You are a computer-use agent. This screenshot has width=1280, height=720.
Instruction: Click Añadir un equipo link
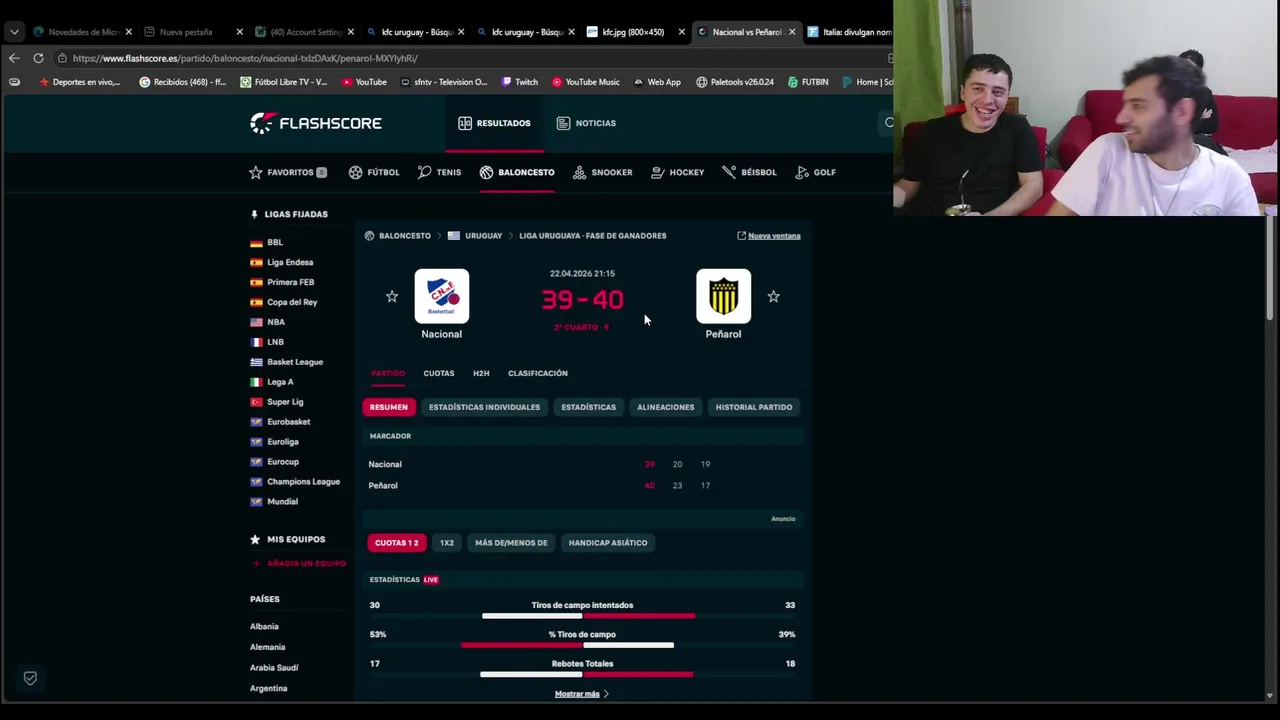[298, 564]
